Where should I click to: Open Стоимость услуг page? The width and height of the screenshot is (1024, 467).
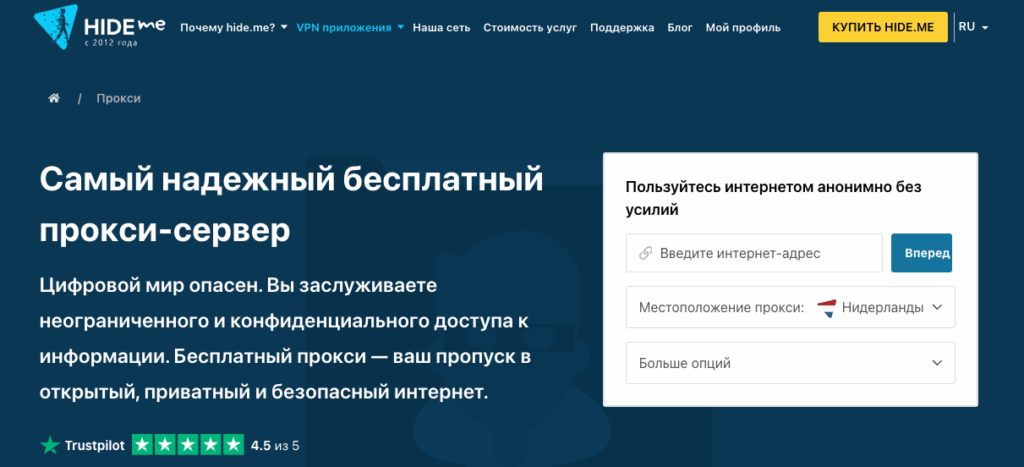point(530,28)
